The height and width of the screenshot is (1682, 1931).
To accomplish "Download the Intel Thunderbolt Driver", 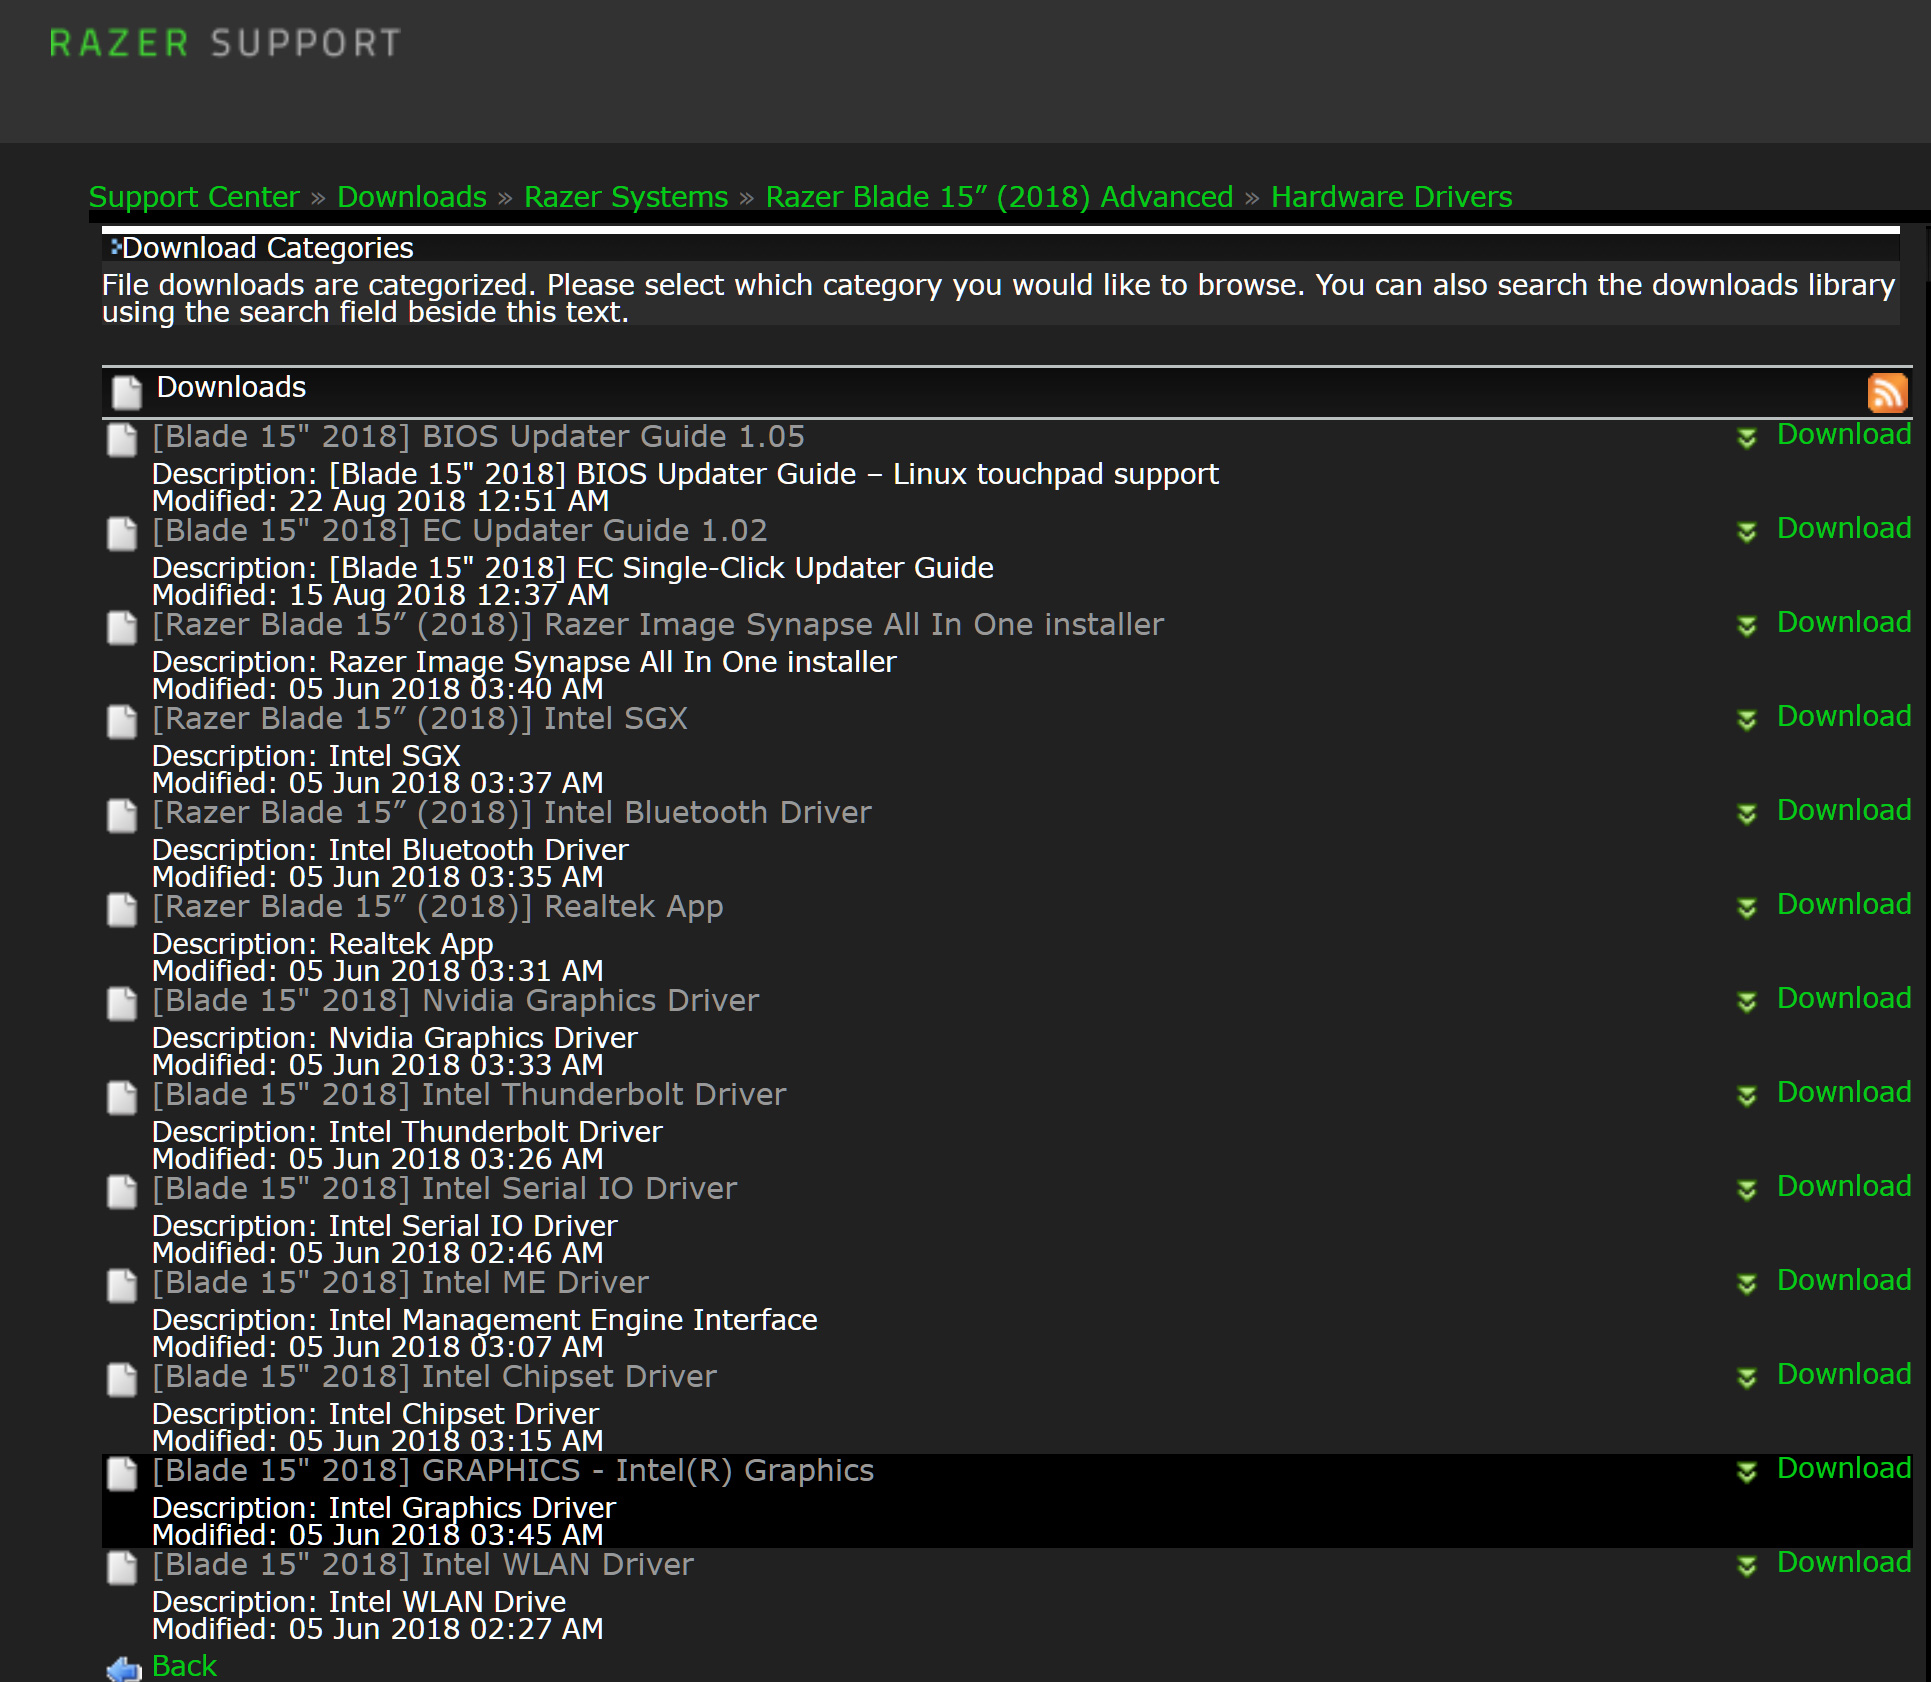I will pos(1844,1092).
